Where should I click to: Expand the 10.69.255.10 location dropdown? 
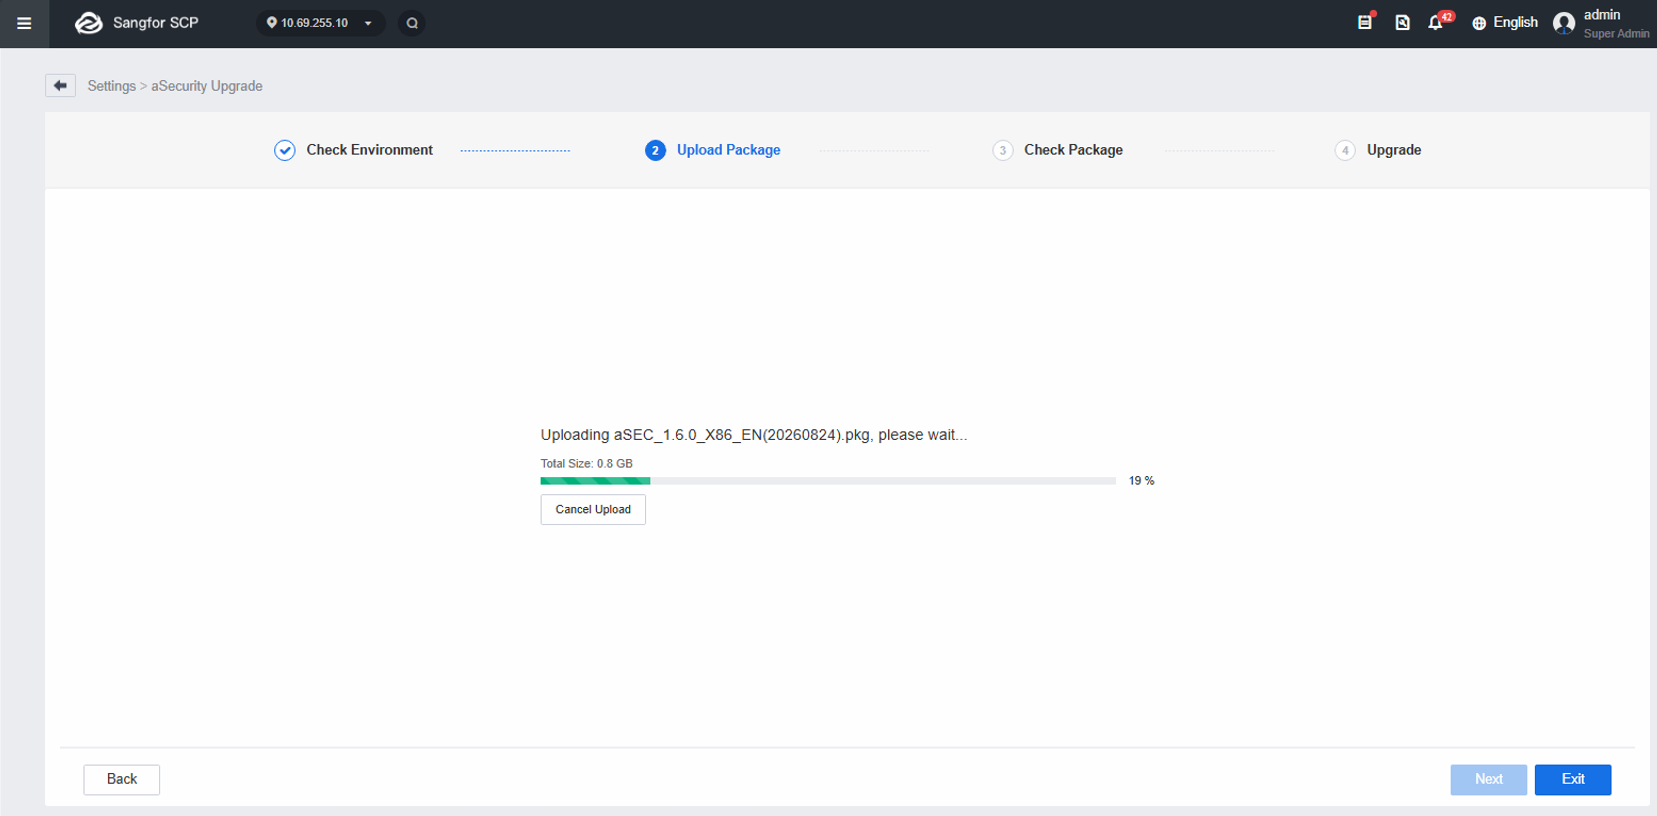click(321, 23)
